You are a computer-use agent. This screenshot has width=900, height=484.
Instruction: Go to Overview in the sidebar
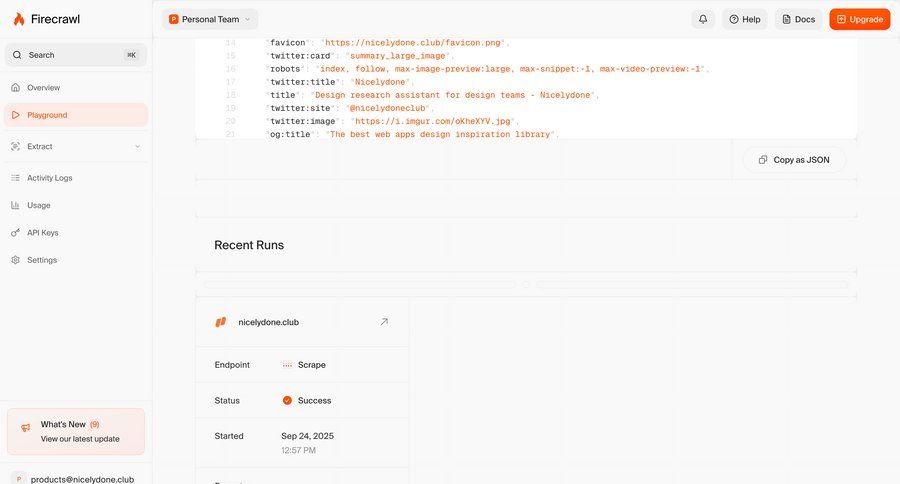43,88
